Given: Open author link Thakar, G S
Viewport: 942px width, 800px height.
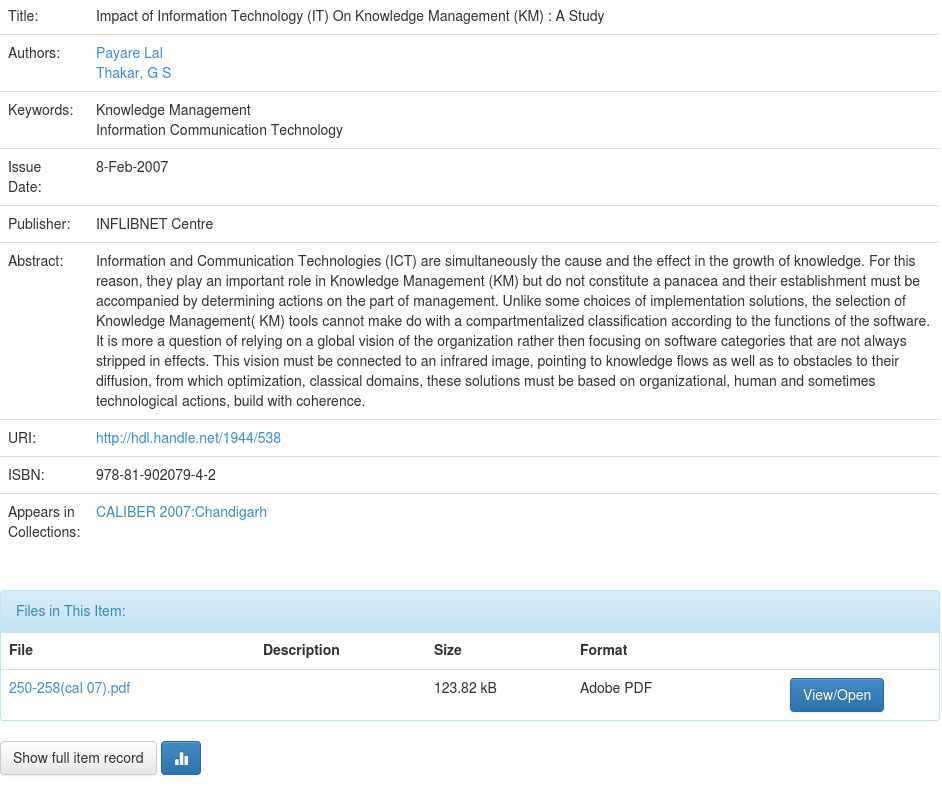Looking at the screenshot, I should [x=133, y=73].
